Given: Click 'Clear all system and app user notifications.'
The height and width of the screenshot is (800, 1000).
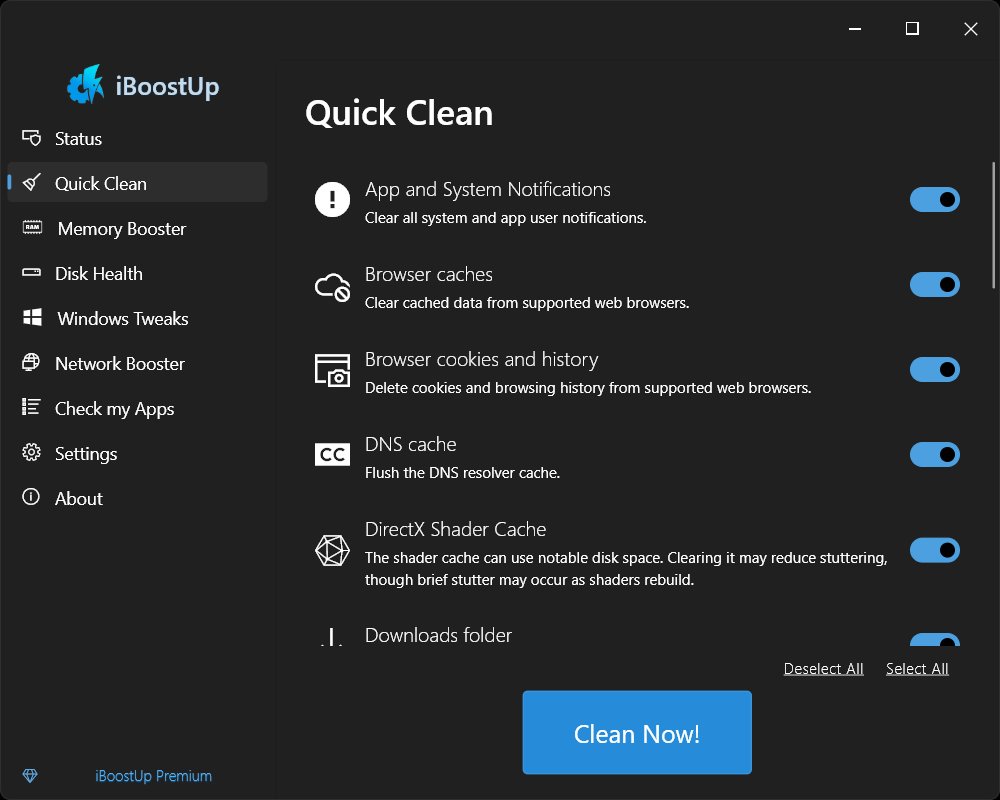Looking at the screenshot, I should tap(506, 218).
